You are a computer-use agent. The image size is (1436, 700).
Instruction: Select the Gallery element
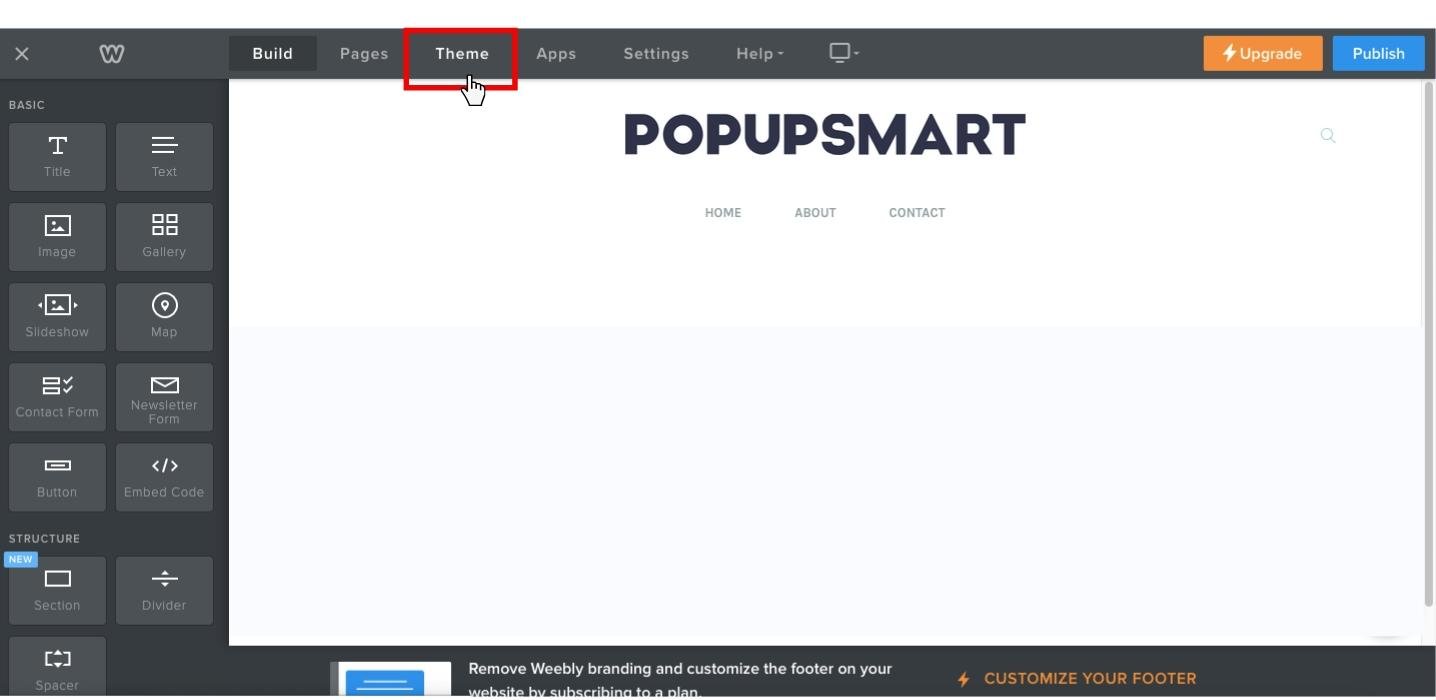point(164,237)
